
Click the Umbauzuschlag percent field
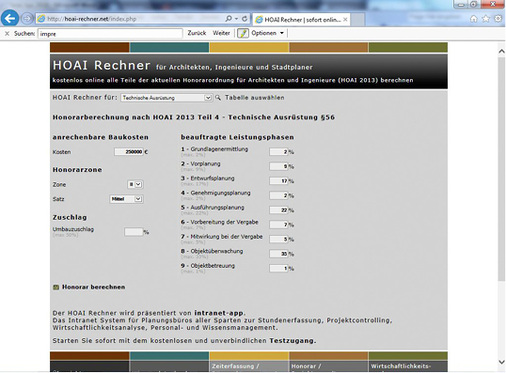pos(134,232)
